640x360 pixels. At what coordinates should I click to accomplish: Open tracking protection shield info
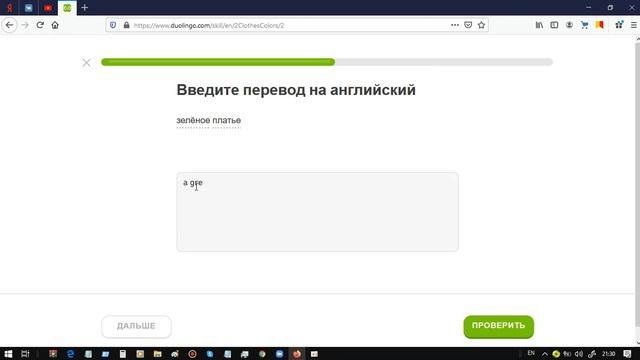(x=113, y=25)
